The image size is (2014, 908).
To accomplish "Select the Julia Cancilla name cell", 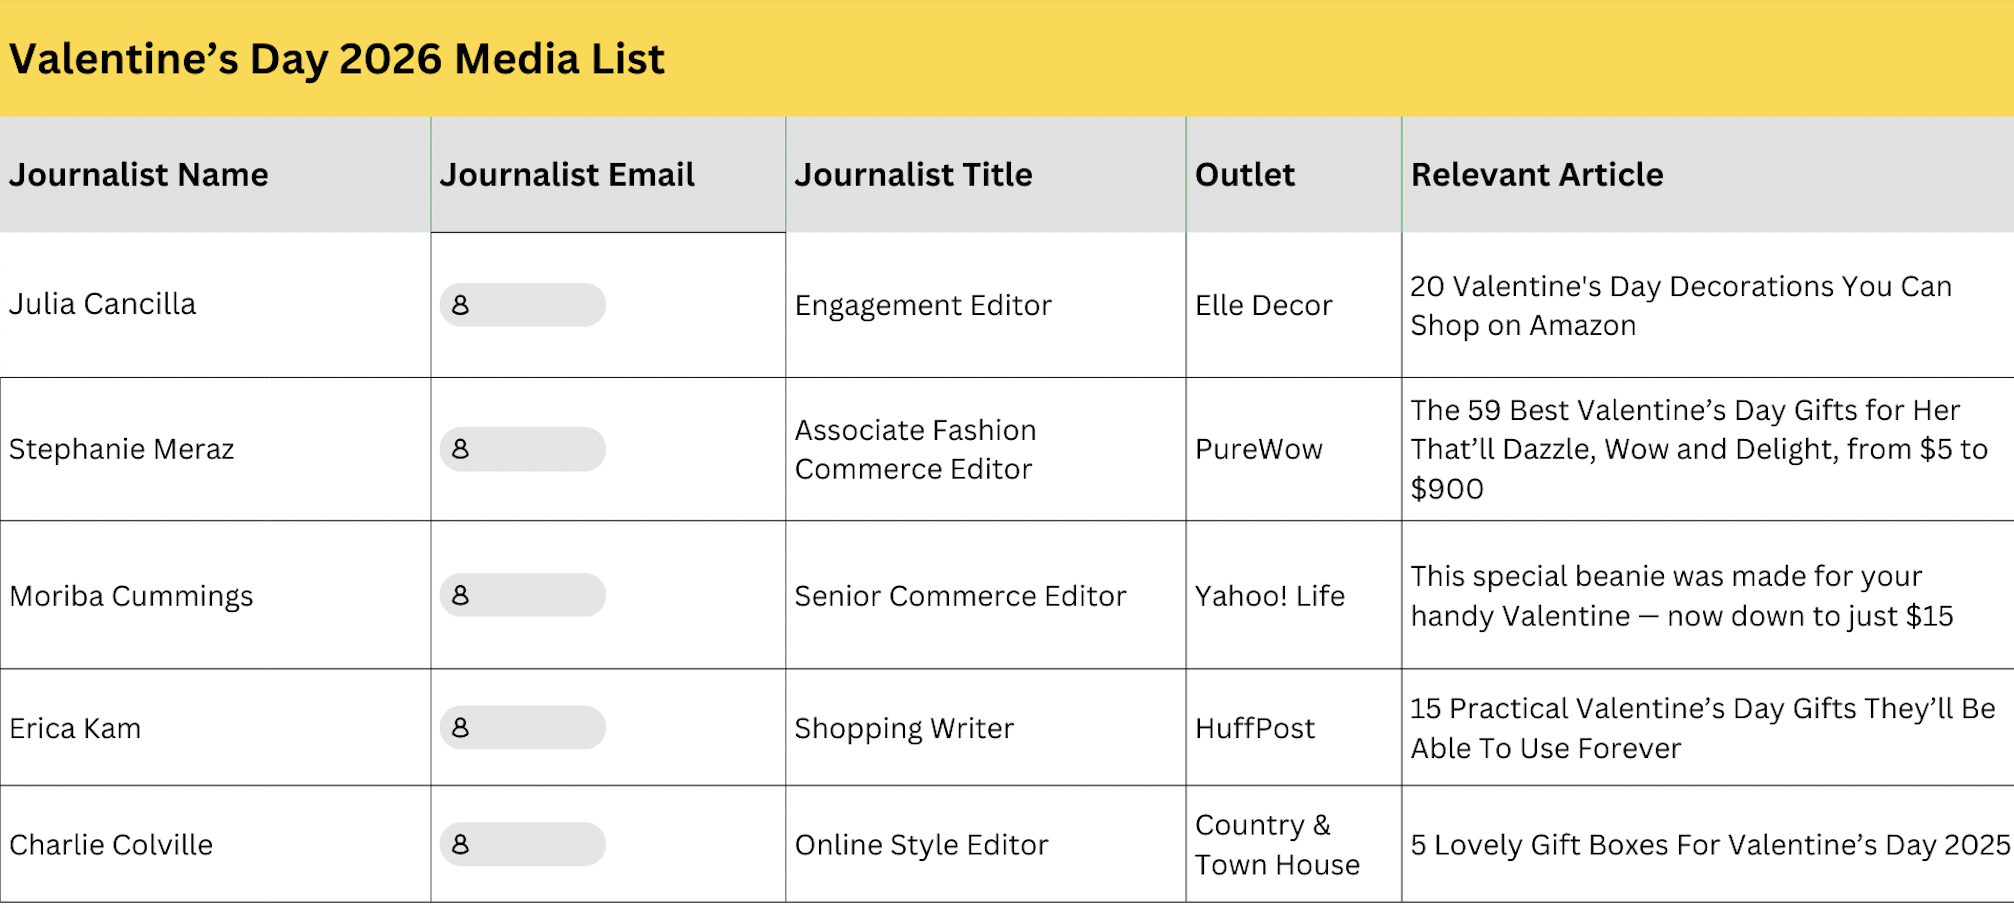I will [103, 304].
